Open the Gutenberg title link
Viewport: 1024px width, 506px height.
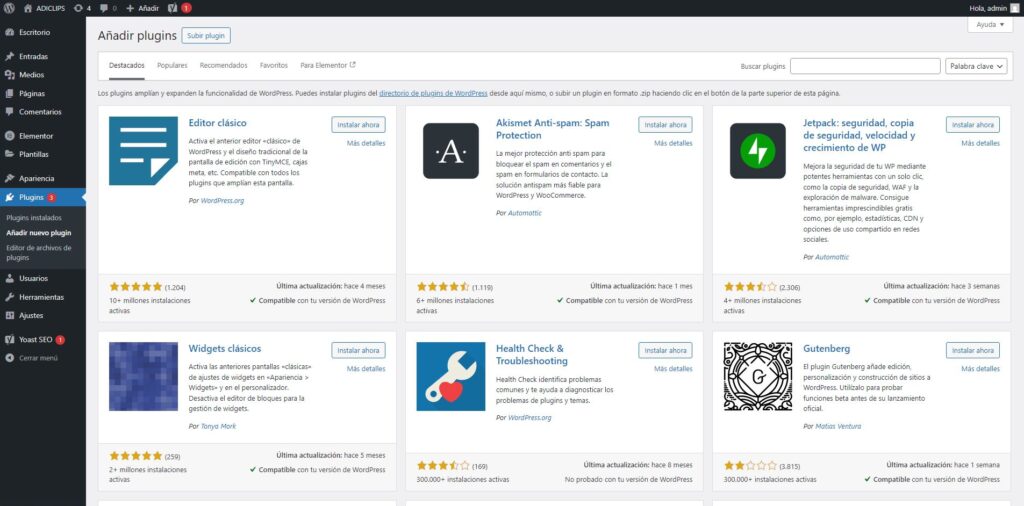click(826, 349)
